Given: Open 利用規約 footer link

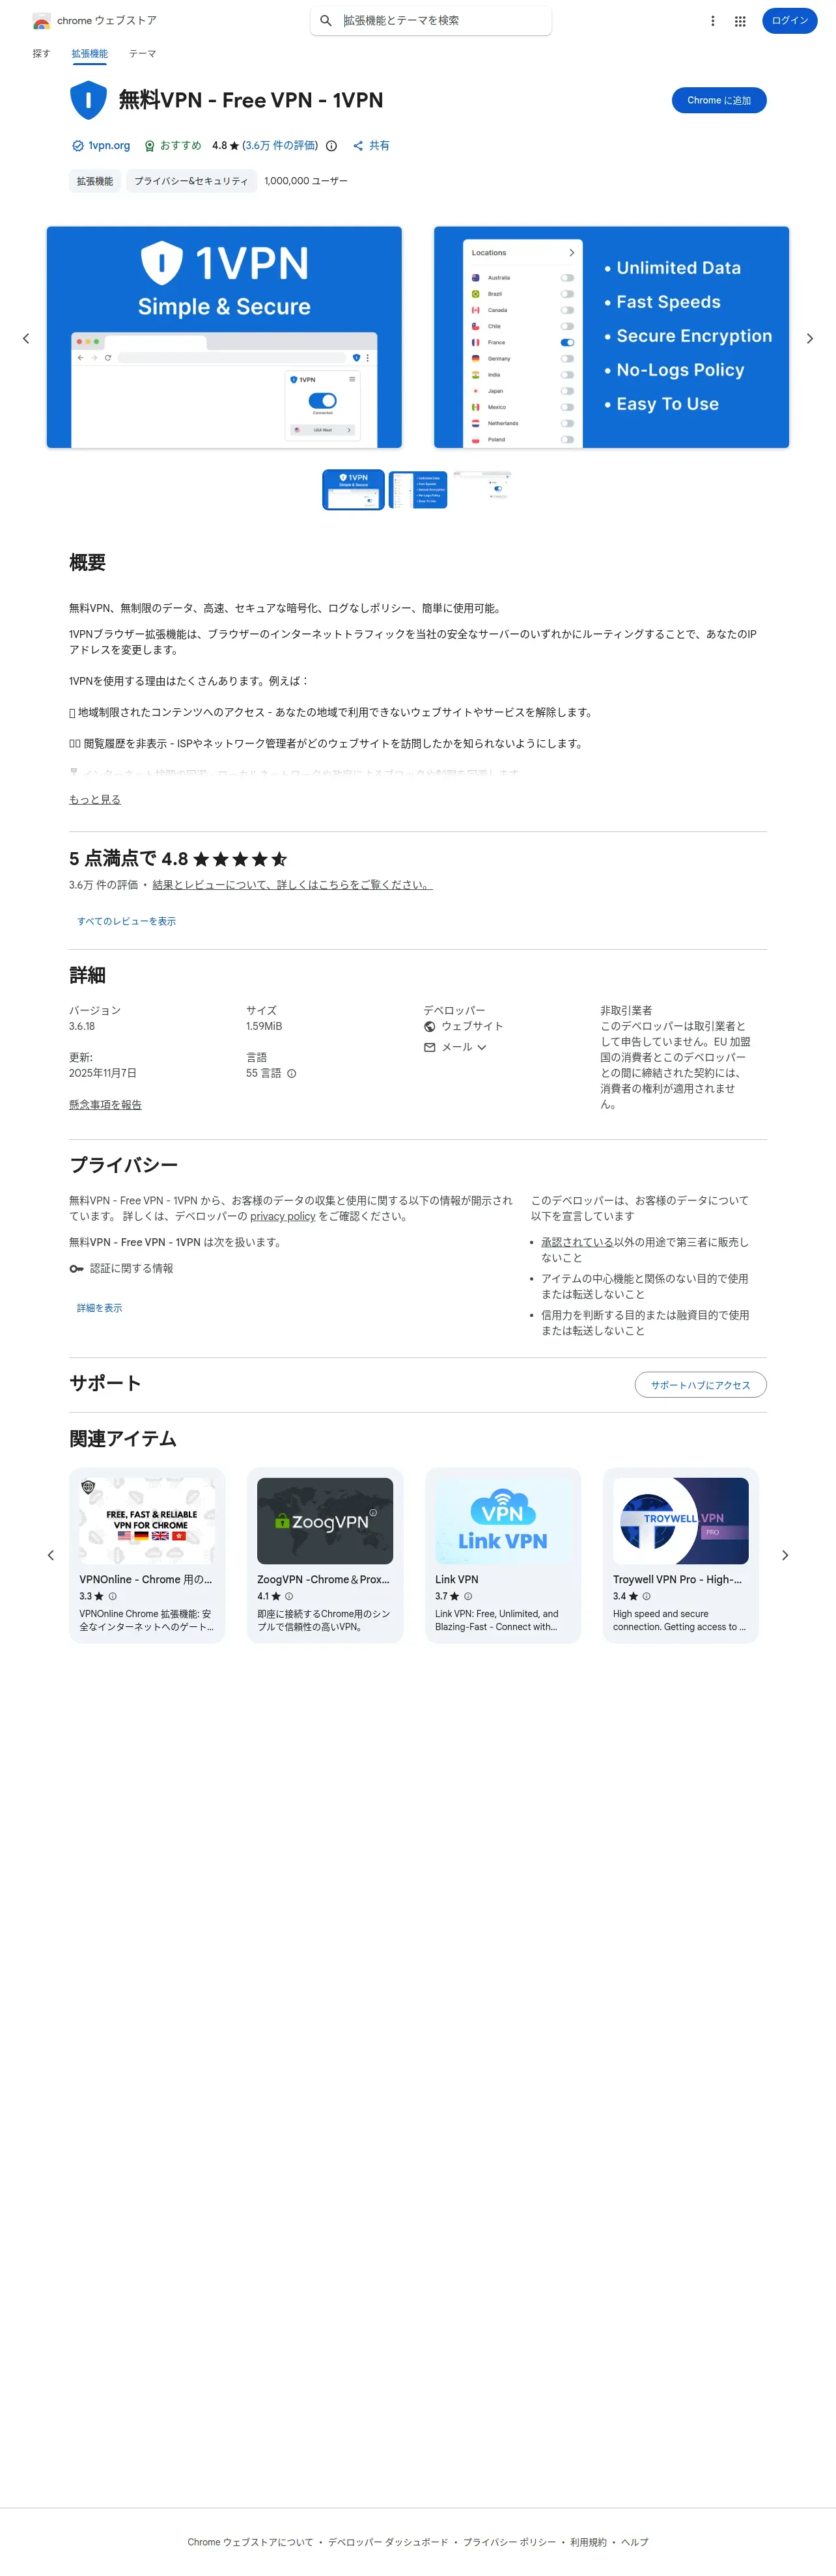Looking at the screenshot, I should [588, 2542].
